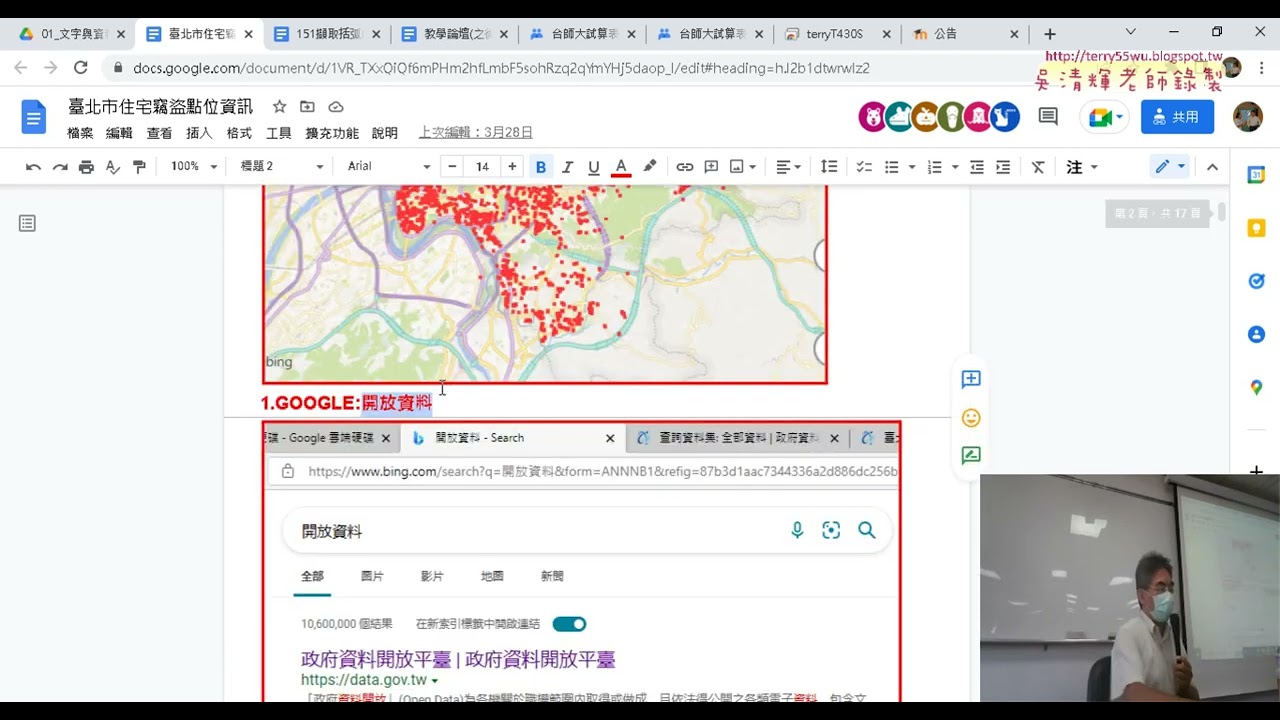Switch to the 公告 browser tab

coord(964,34)
